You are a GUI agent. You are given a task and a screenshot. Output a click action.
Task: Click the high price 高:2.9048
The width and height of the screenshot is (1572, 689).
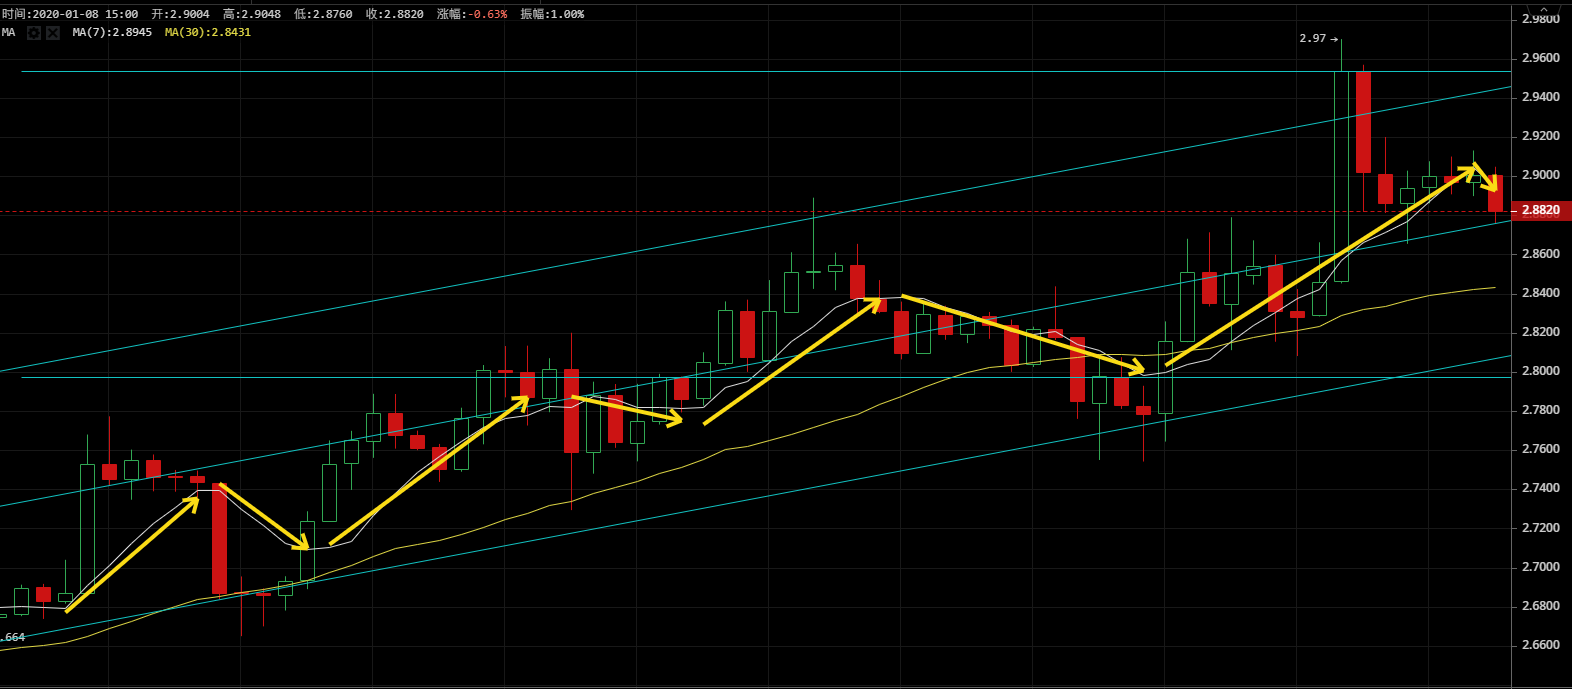tap(252, 14)
